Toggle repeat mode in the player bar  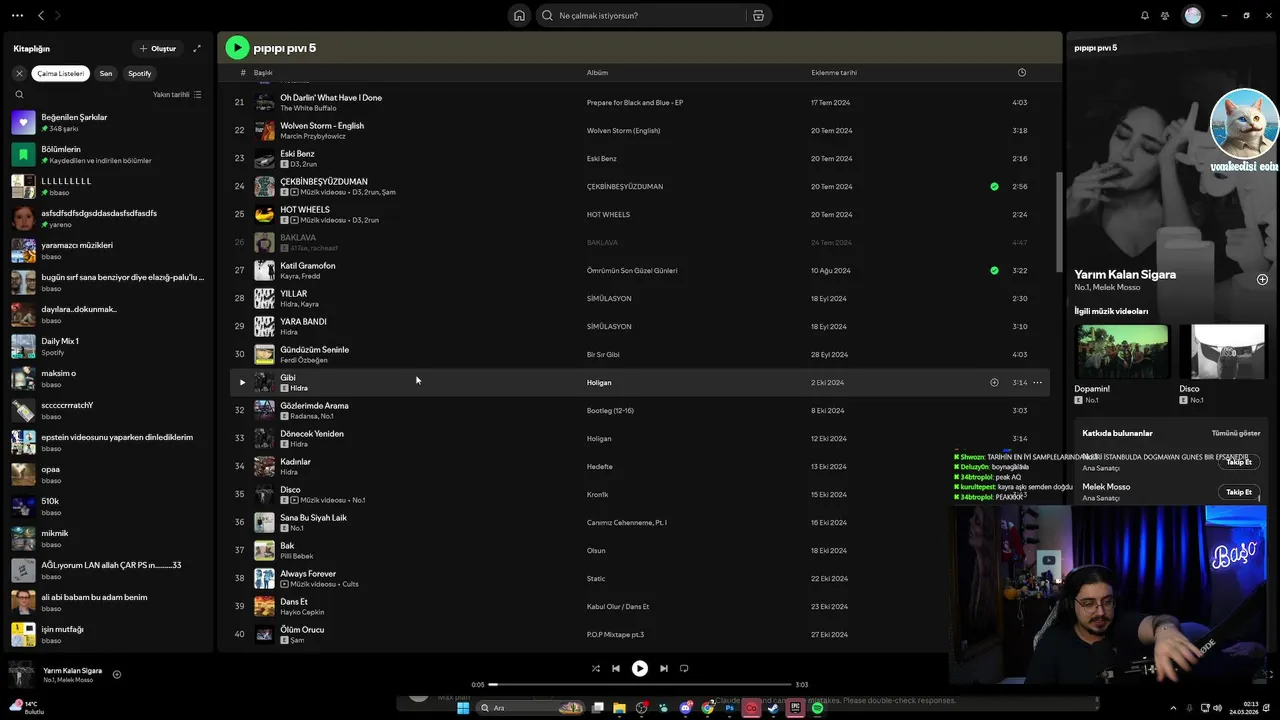click(684, 668)
